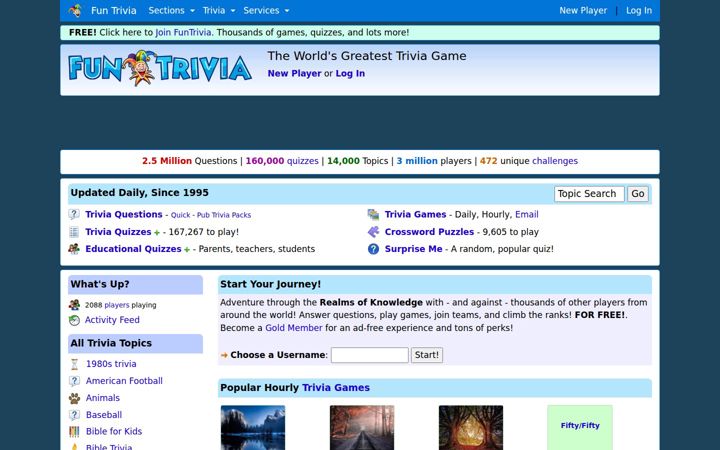Image resolution: width=720 pixels, height=450 pixels.
Task: Click the icon beside Baseball
Action: 74,415
